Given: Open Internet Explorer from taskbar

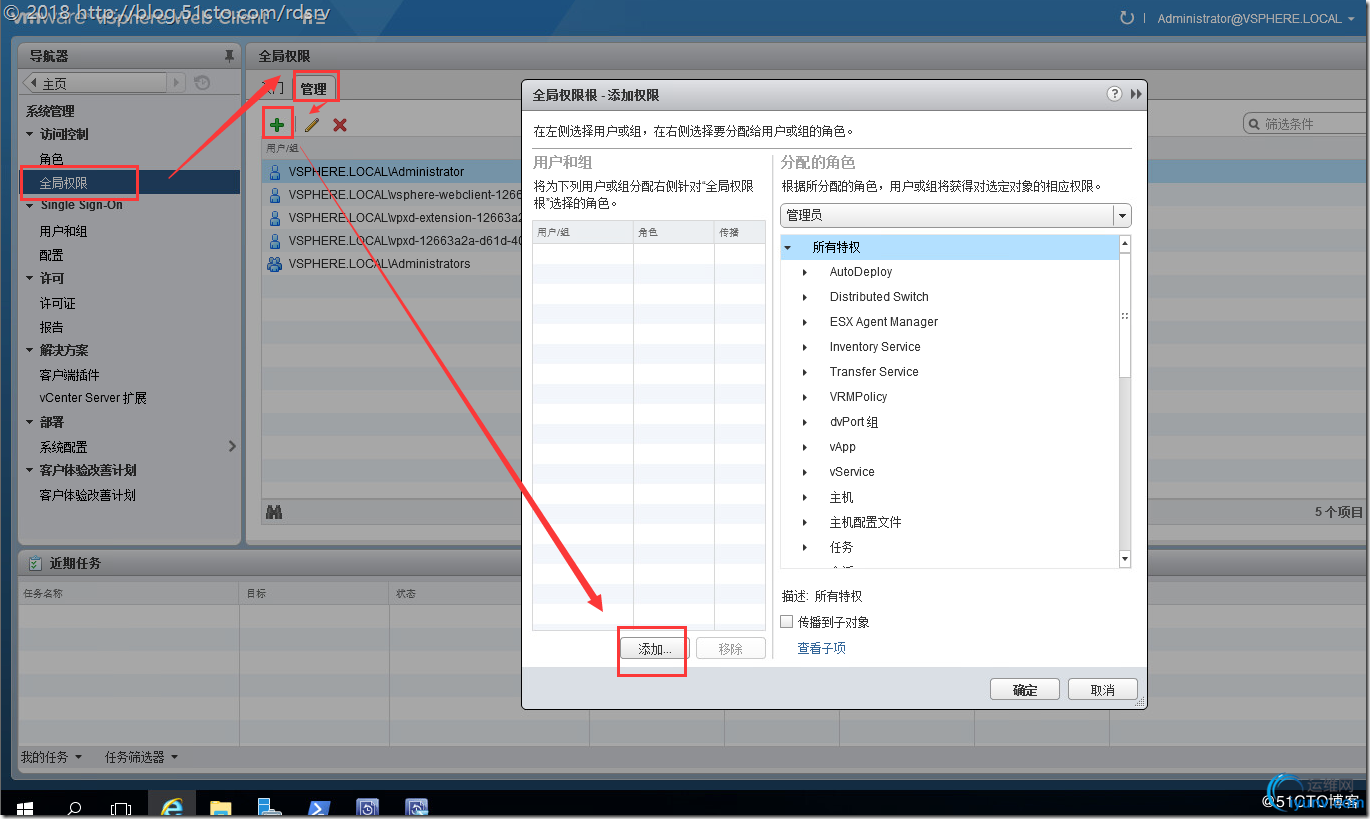Looking at the screenshot, I should point(172,806).
